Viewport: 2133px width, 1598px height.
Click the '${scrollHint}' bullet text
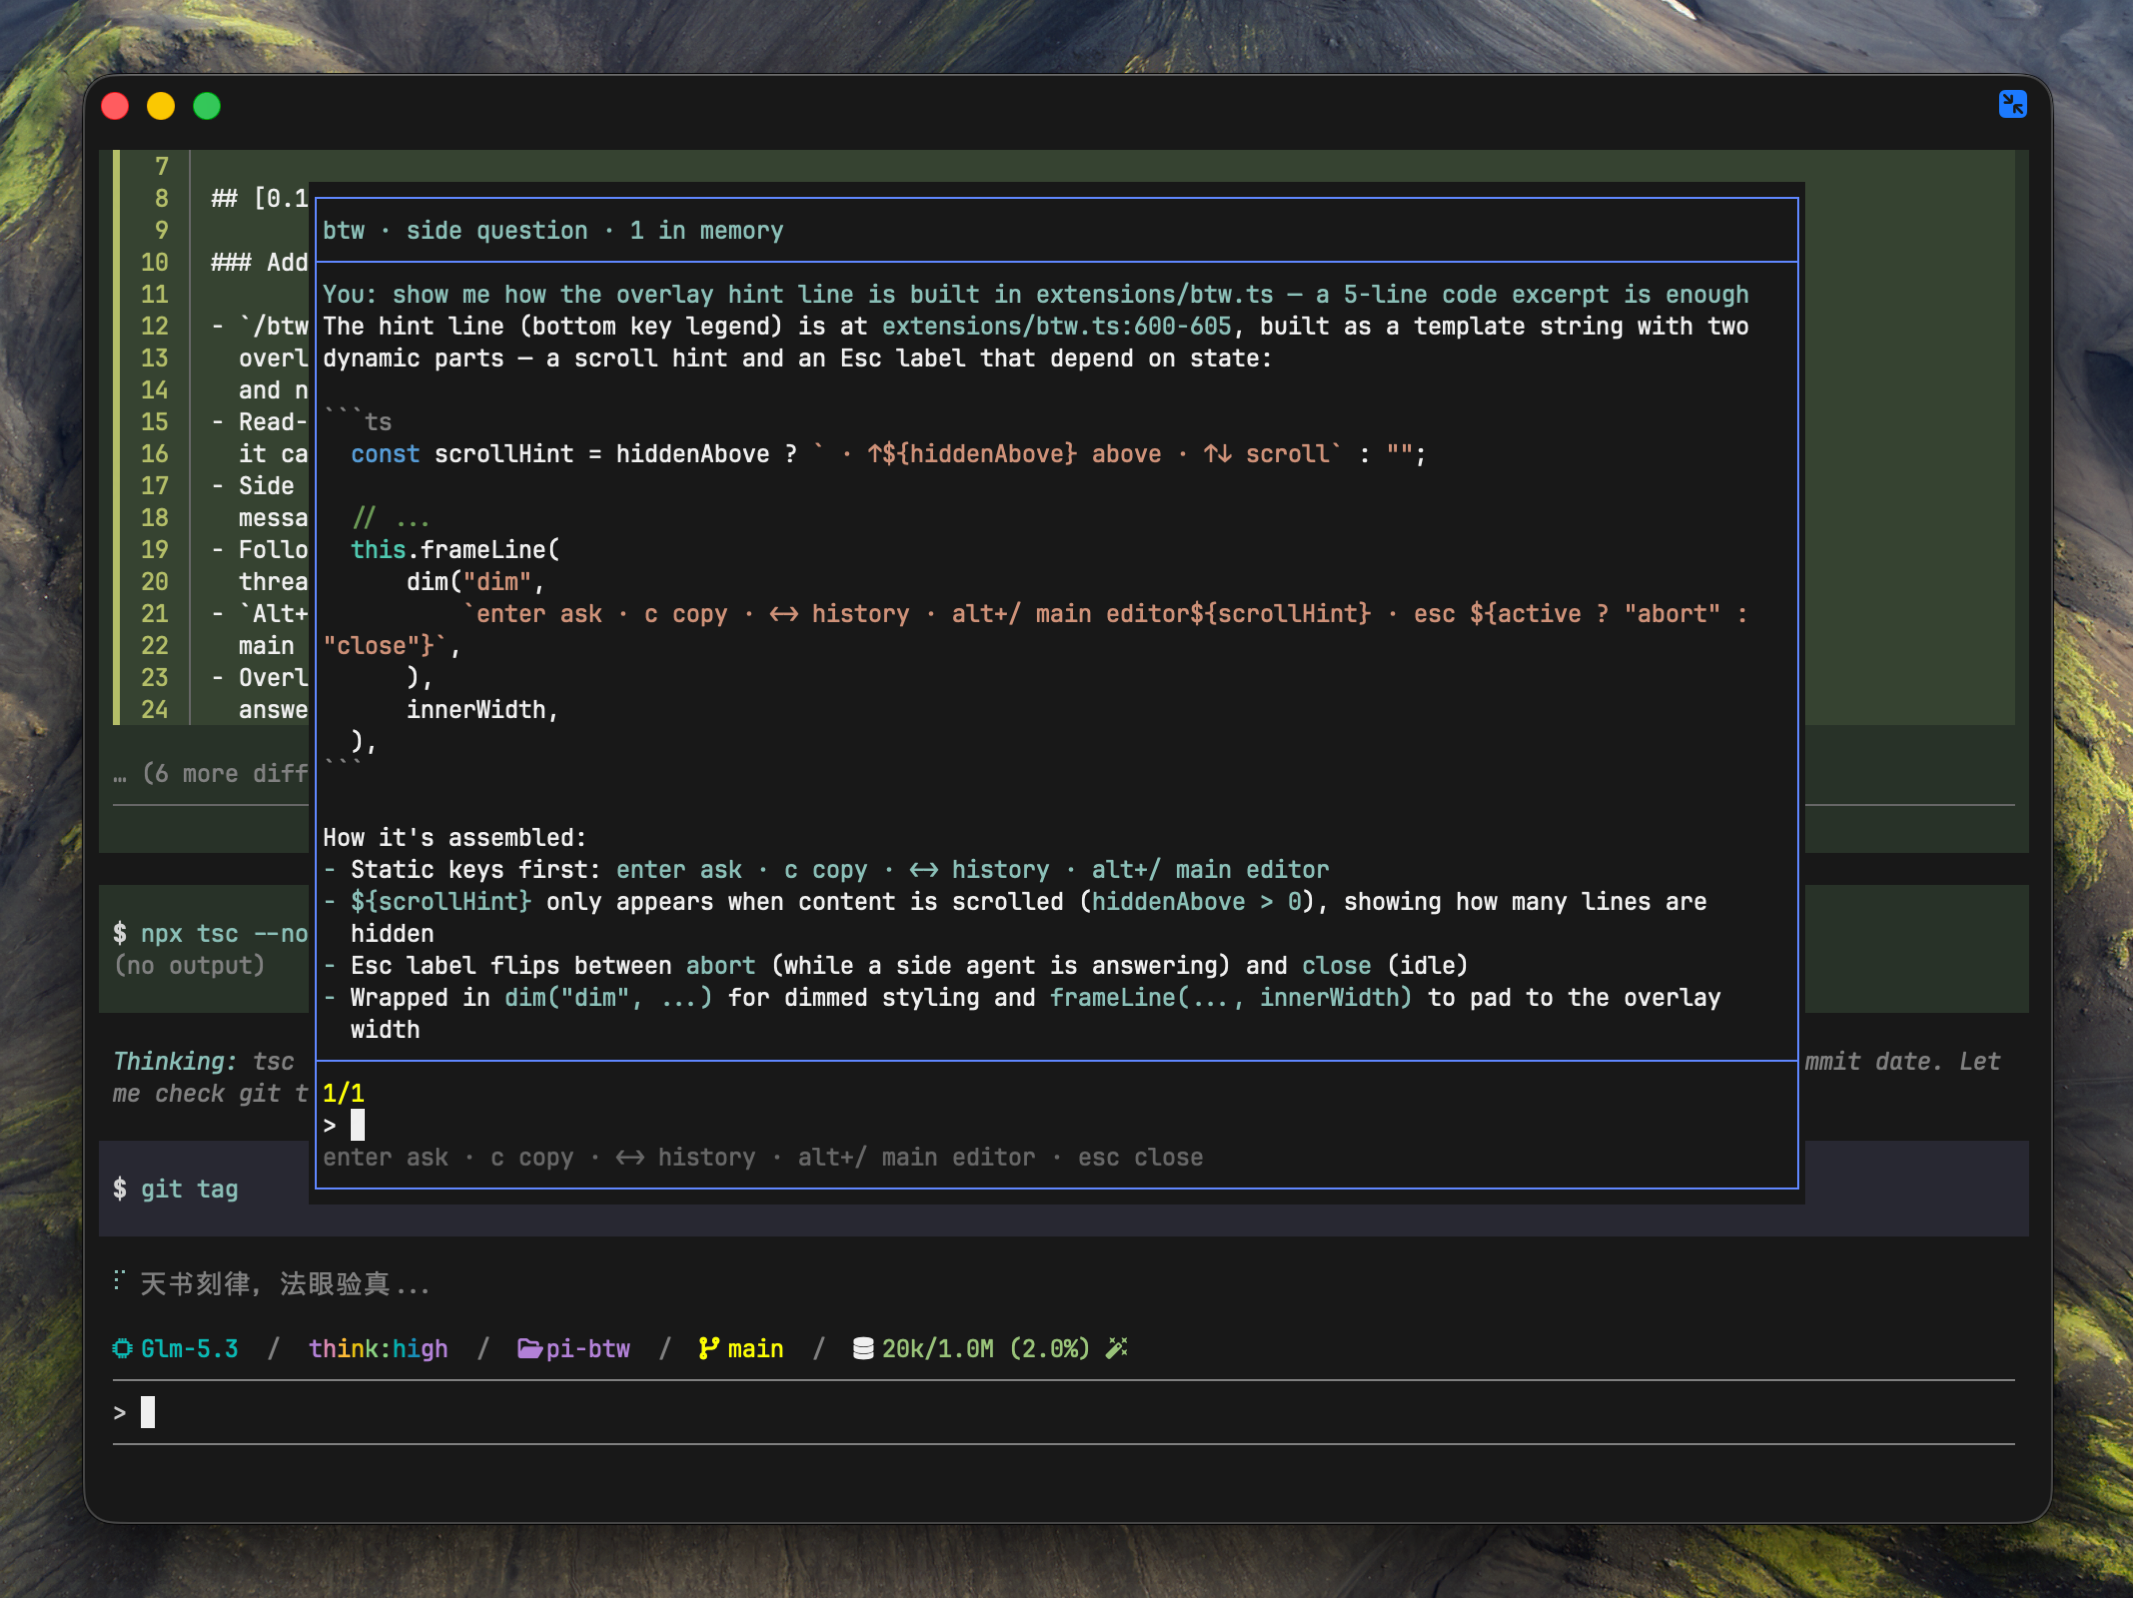coord(441,901)
